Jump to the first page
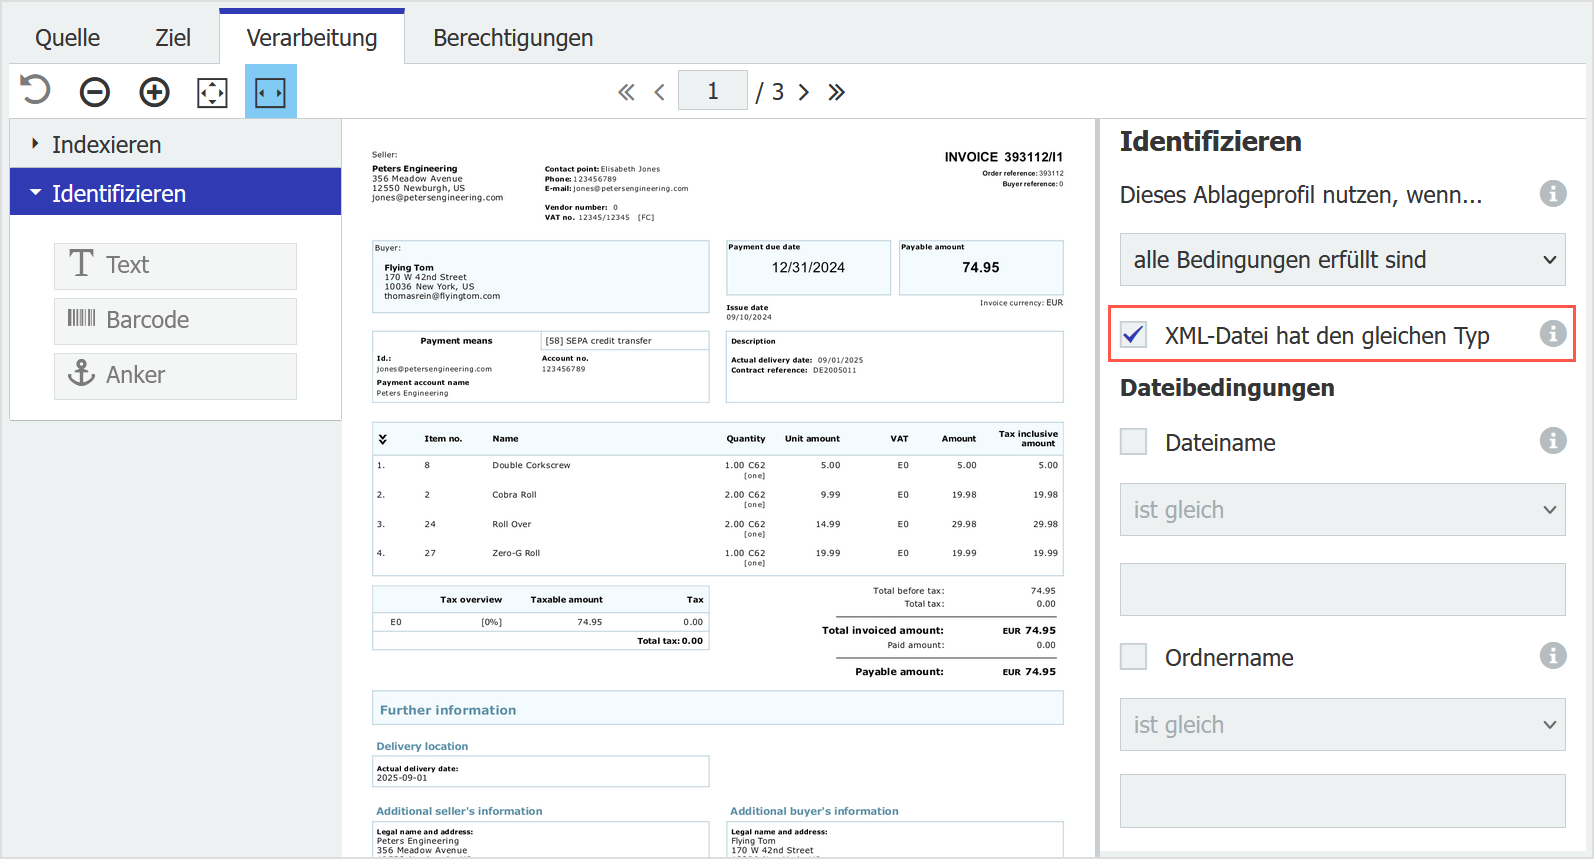 [x=626, y=92]
